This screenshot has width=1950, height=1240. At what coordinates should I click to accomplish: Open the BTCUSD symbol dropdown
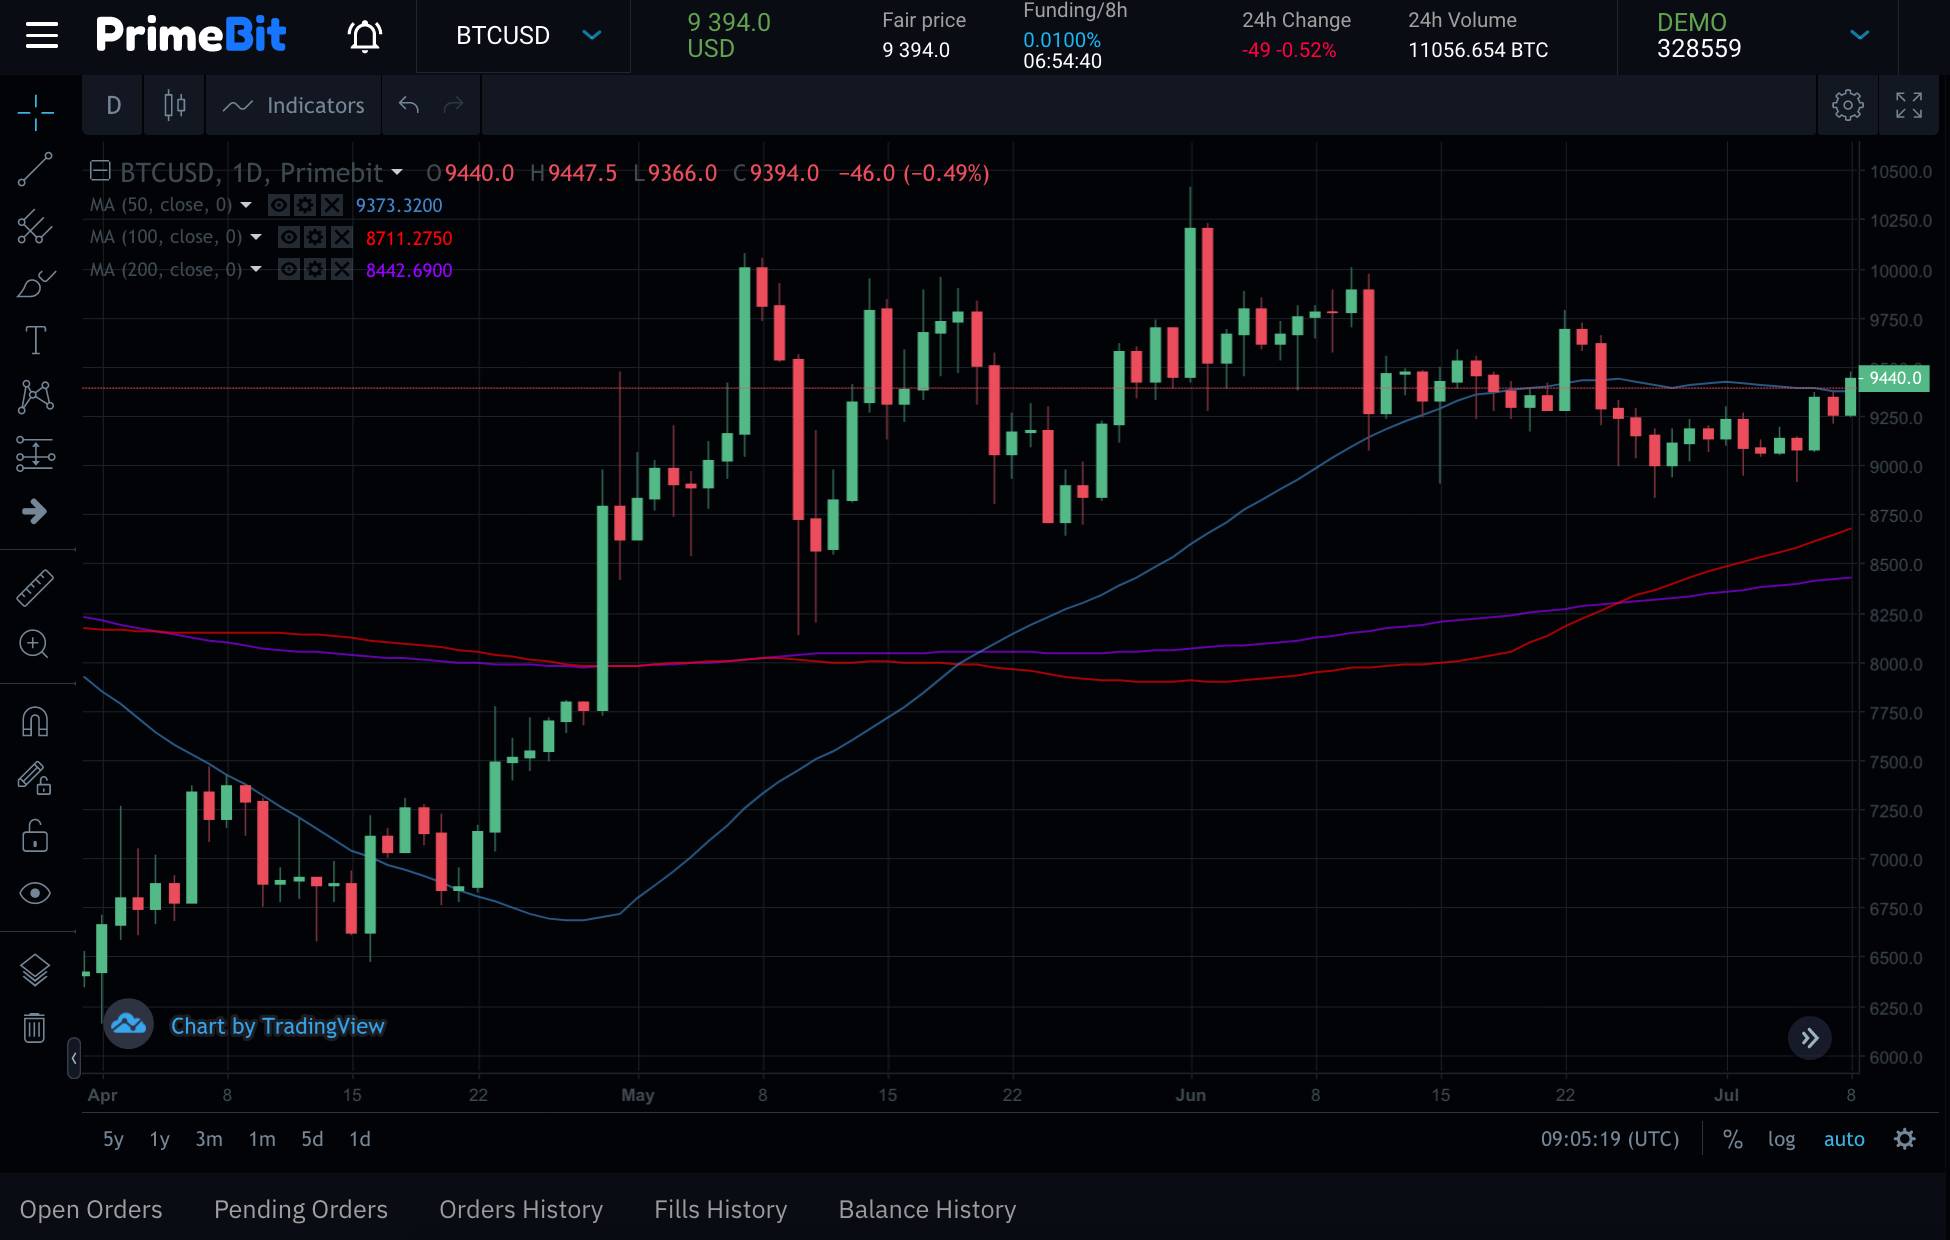(522, 36)
